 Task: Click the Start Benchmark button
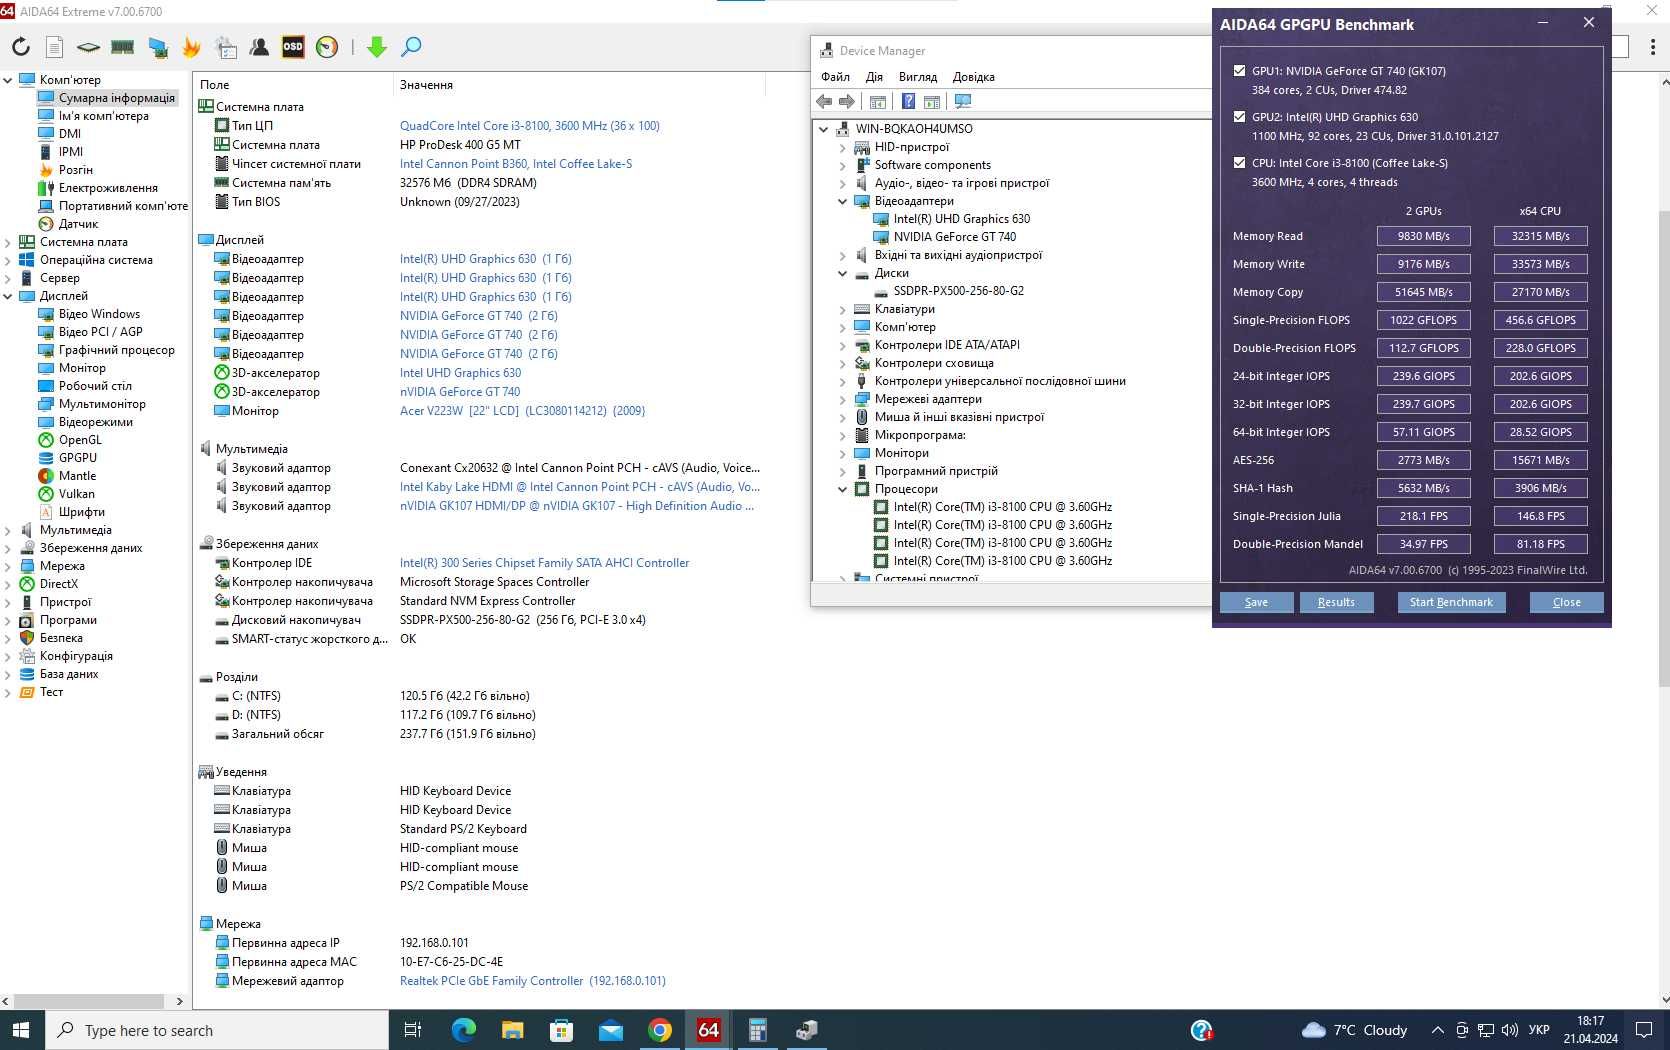point(1451,602)
